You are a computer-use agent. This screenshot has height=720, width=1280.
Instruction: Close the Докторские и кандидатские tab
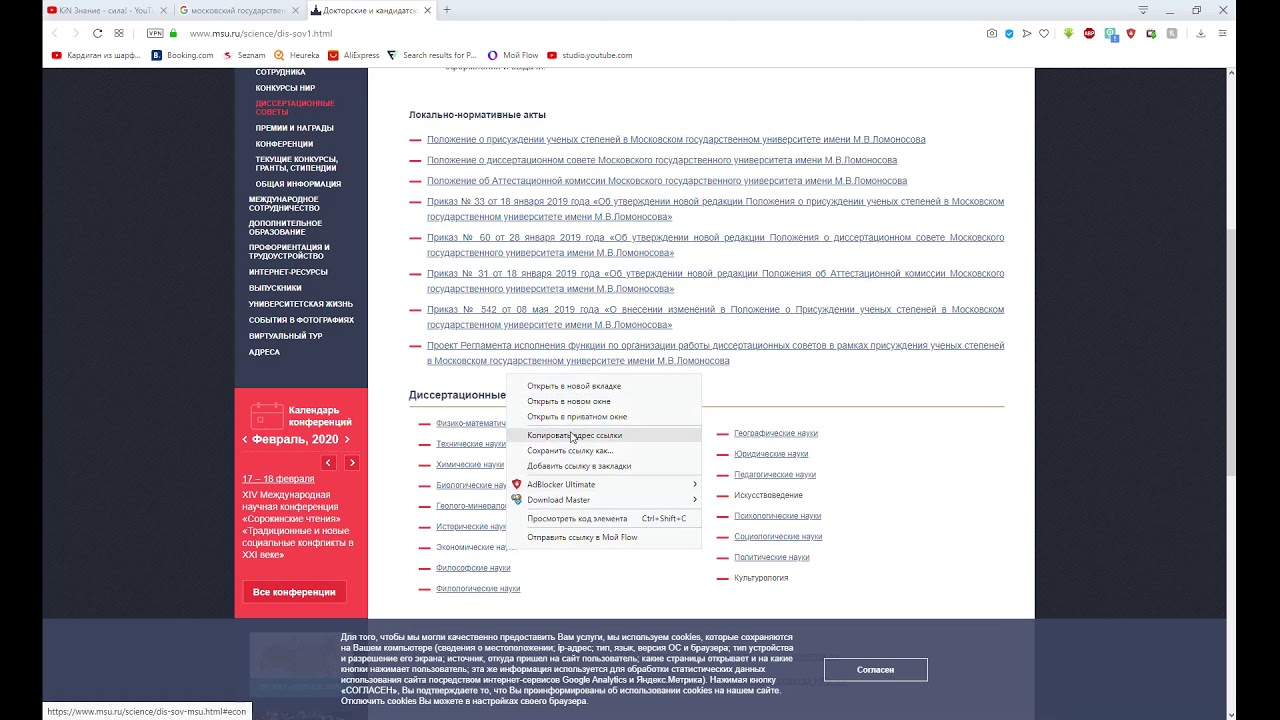point(429,10)
